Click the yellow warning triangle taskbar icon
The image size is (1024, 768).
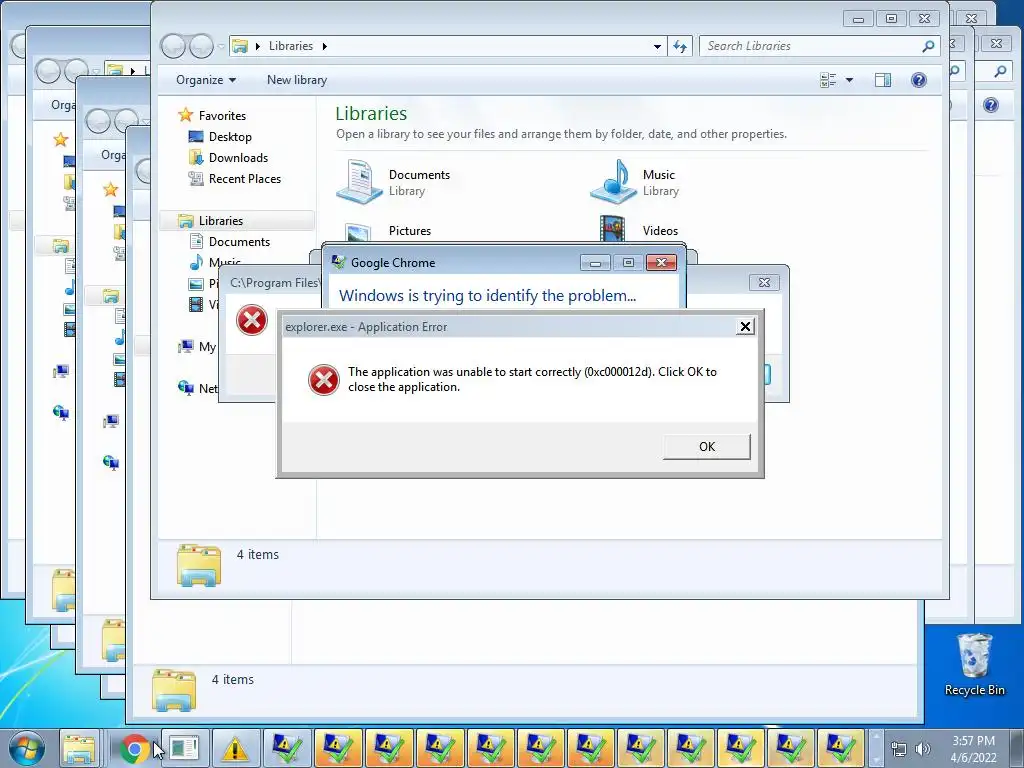(x=234, y=748)
